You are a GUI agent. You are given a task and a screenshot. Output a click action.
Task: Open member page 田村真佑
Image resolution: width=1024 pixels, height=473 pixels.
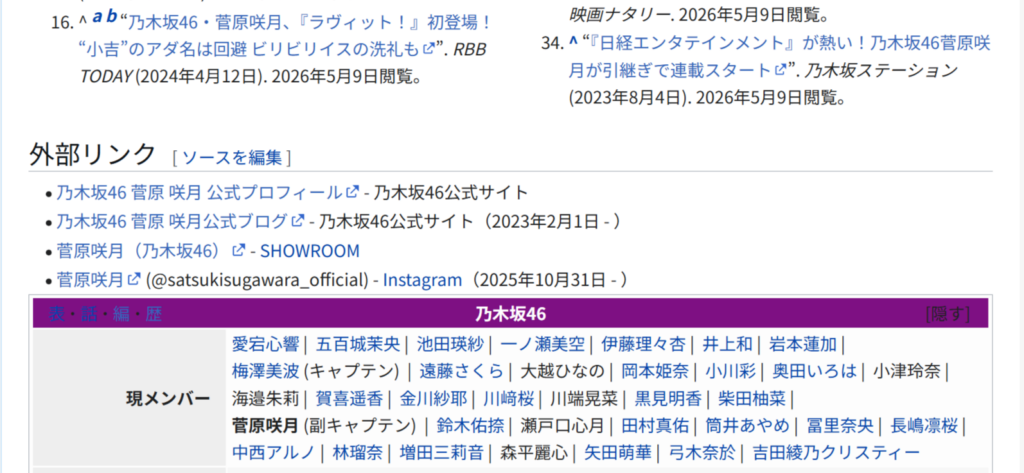(655, 426)
